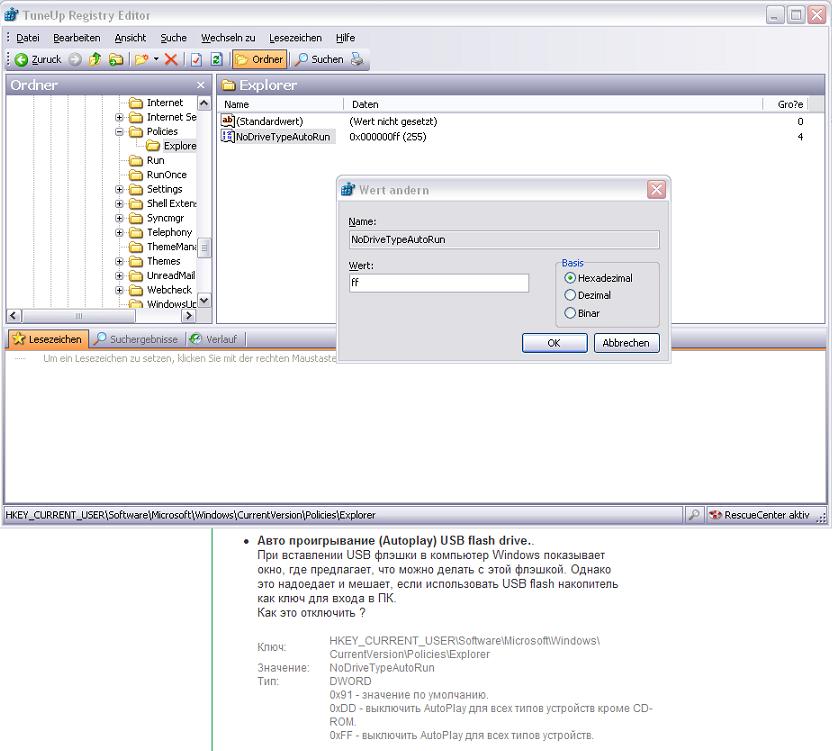The height and width of the screenshot is (751, 832).
Task: Switch to the Suchergebnisse tab
Action: 136,339
